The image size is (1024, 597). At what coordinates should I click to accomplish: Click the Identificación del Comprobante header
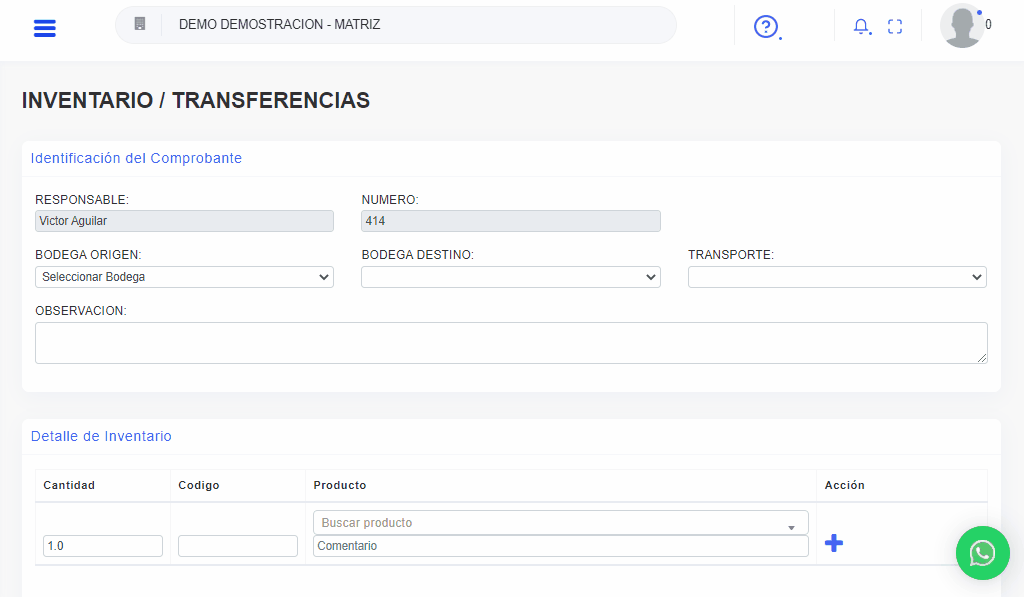coord(136,158)
